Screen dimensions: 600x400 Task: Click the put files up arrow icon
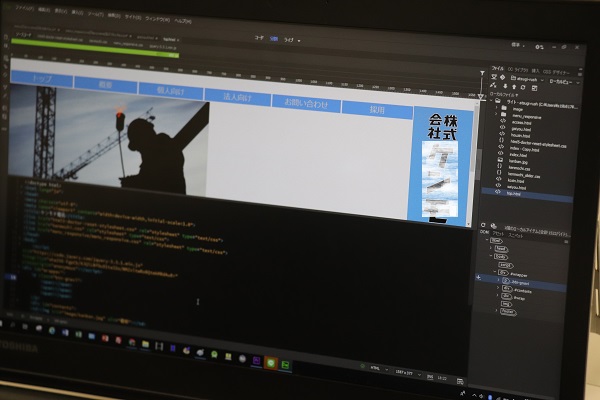coord(514,87)
